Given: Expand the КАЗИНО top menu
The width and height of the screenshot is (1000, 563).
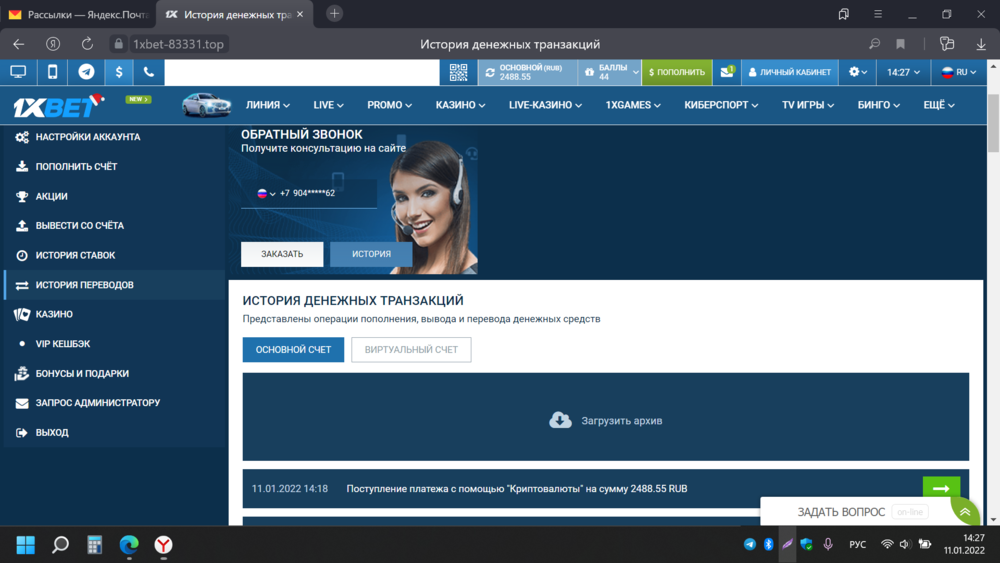Looking at the screenshot, I should (460, 105).
